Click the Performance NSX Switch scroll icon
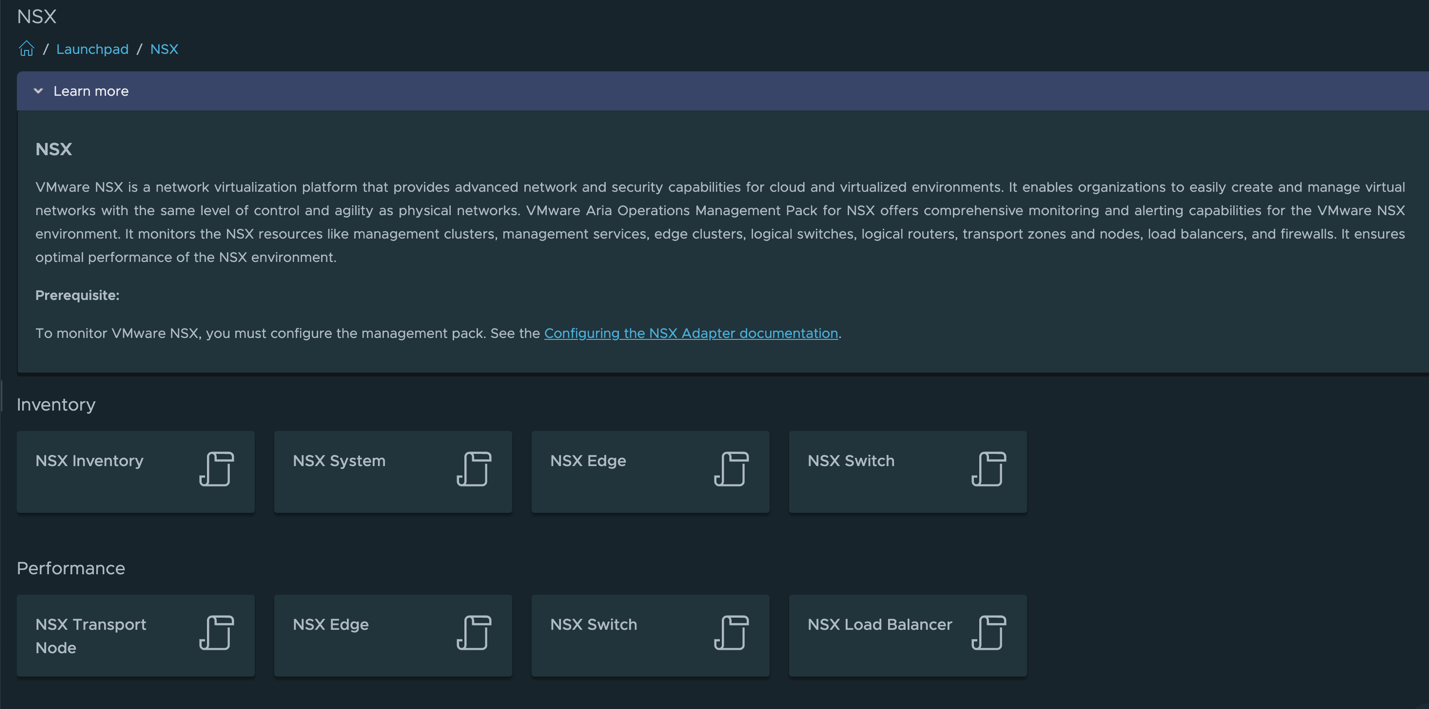1429x709 pixels. 731,633
